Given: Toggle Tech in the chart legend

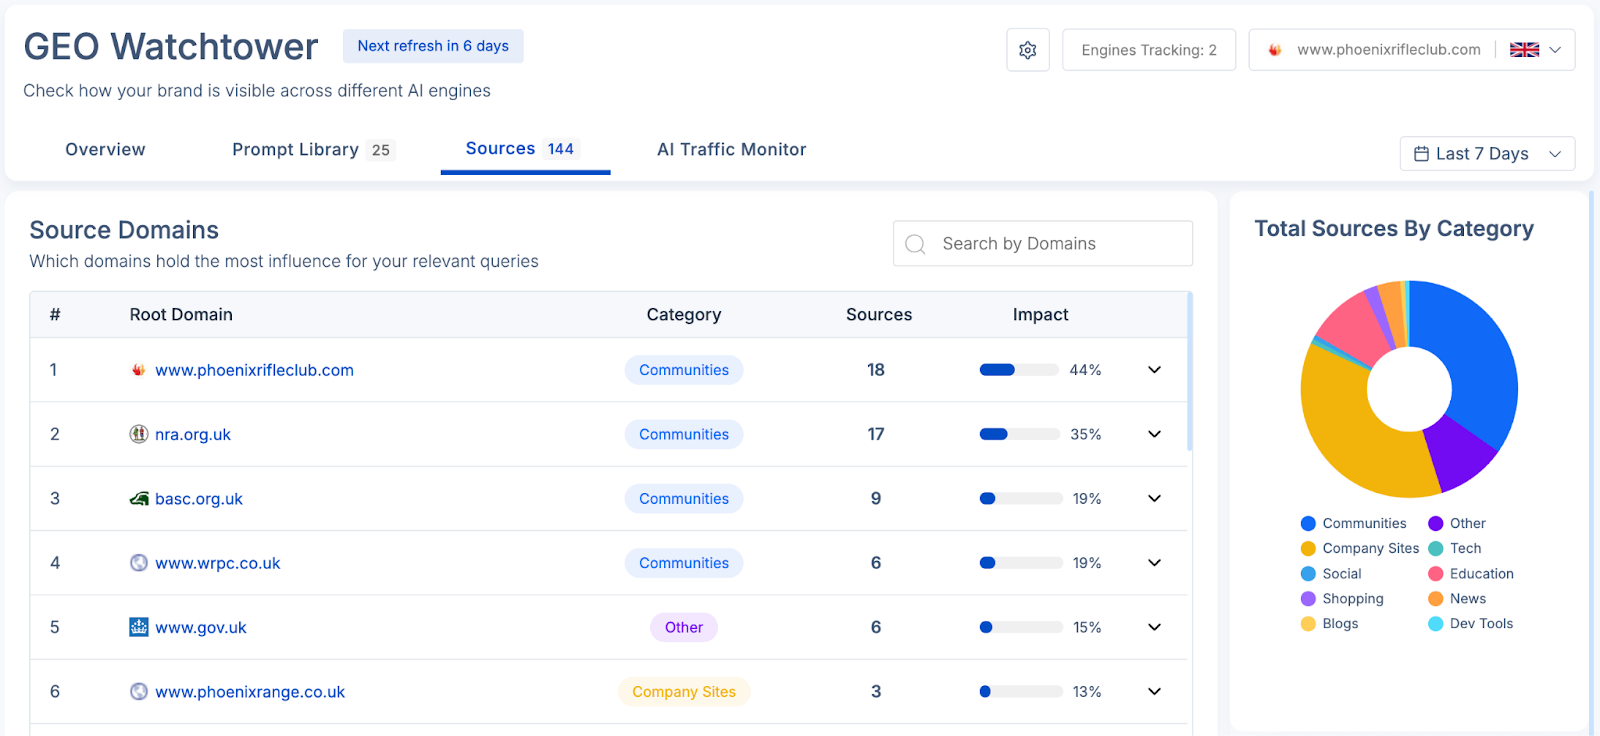Looking at the screenshot, I should pyautogui.click(x=1455, y=548).
